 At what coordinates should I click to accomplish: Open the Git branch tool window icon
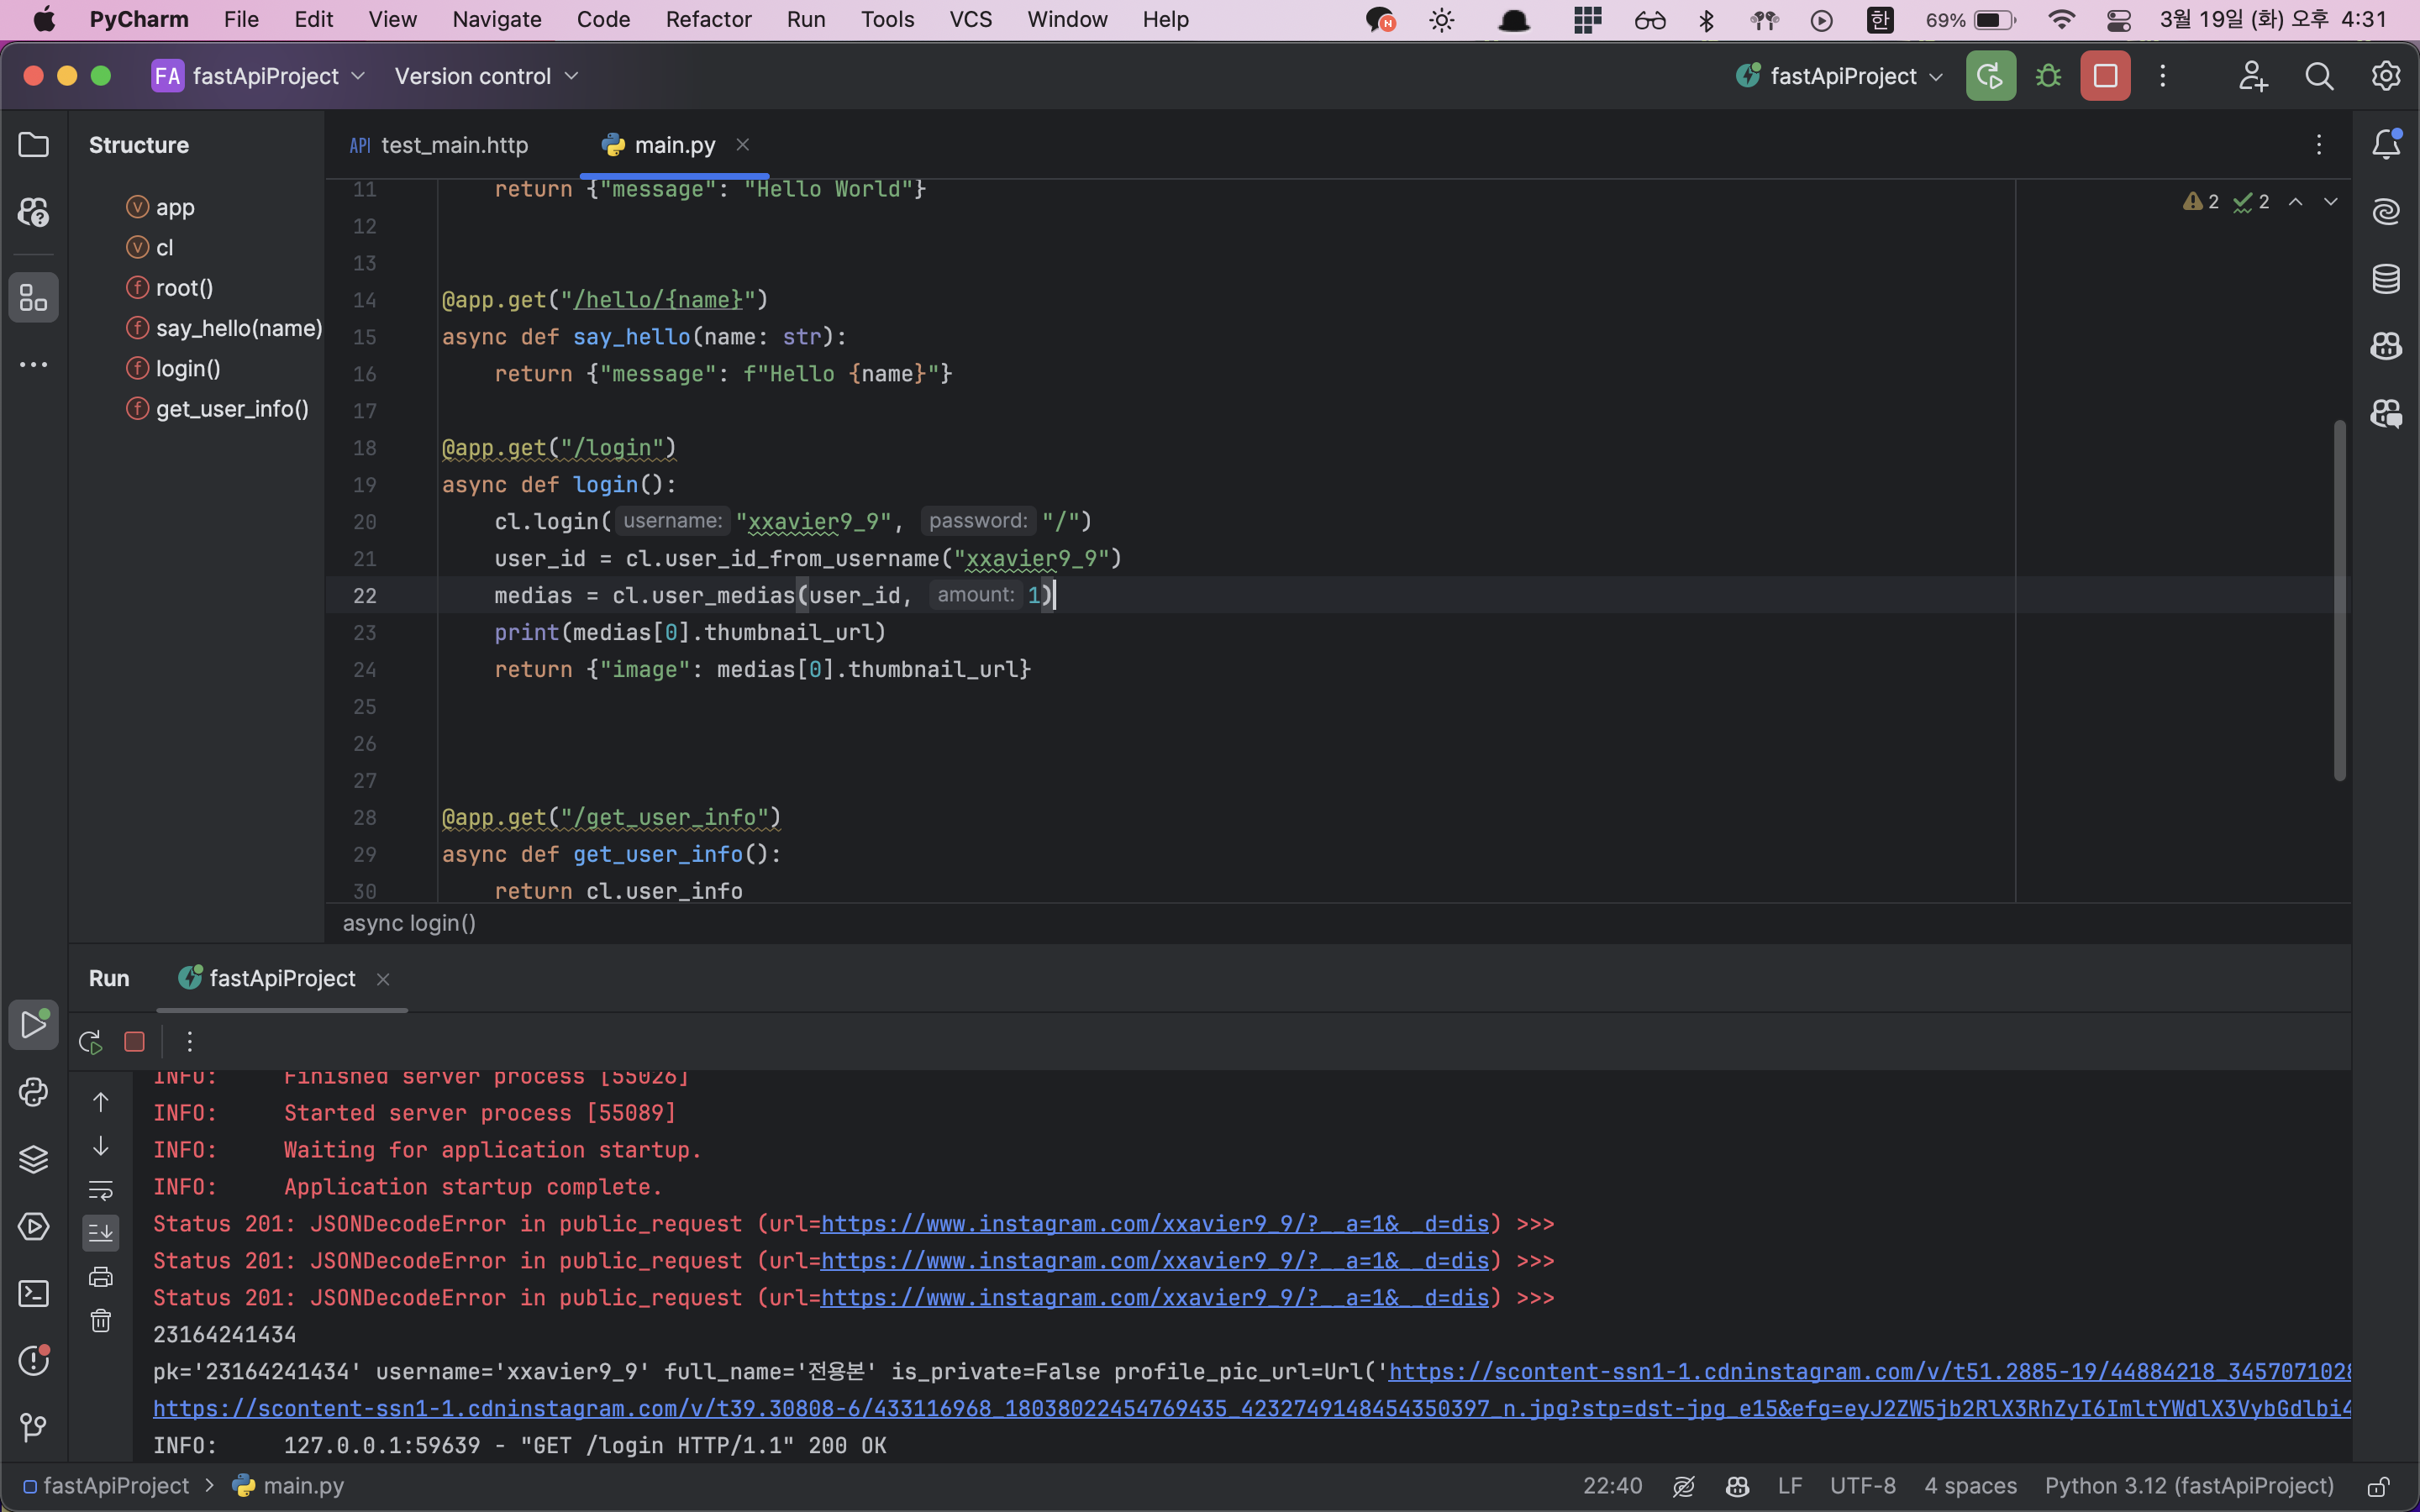tap(33, 1427)
